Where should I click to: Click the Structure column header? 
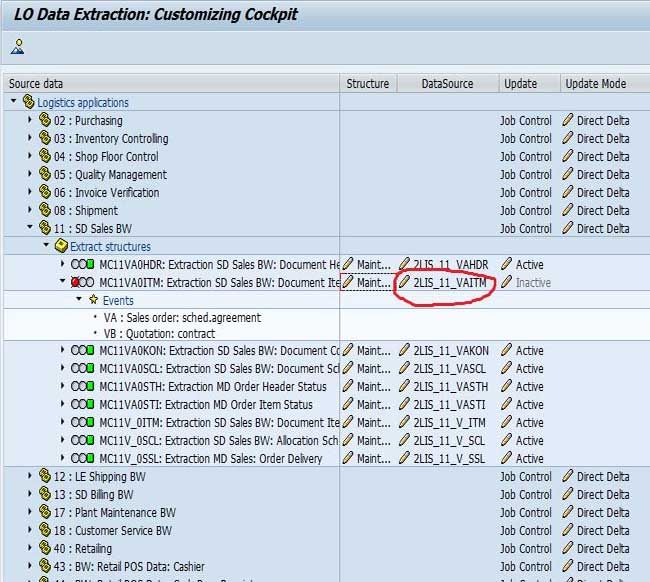pyautogui.click(x=368, y=84)
